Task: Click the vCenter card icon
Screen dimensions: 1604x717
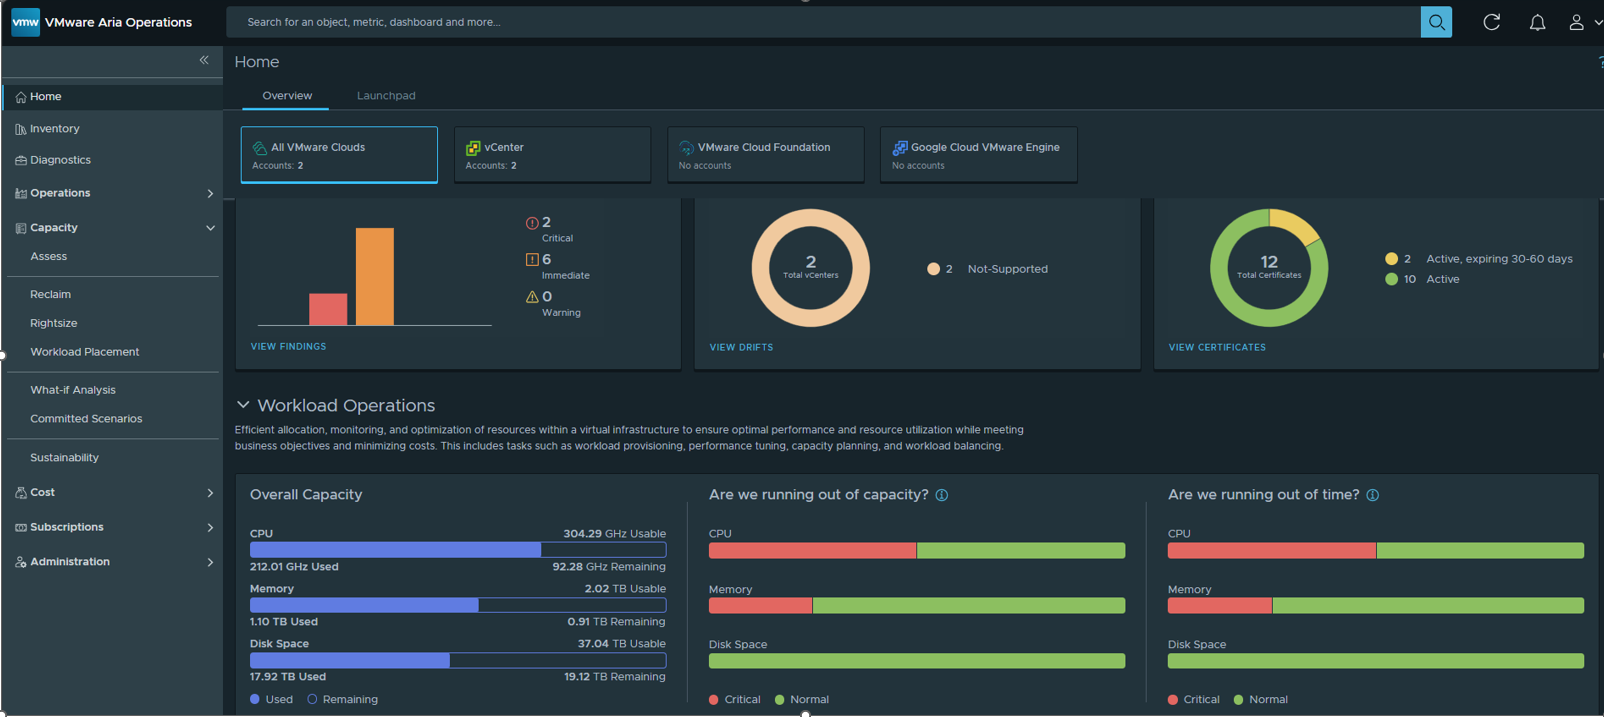Action: pos(473,148)
